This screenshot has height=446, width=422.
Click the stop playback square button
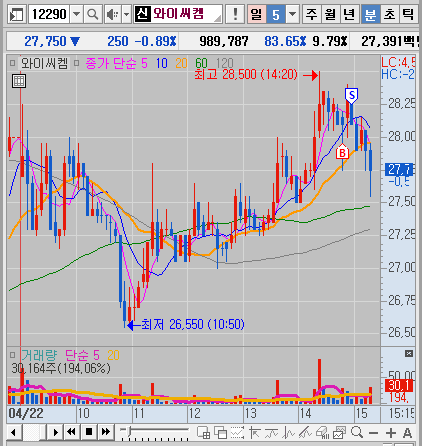pos(89,432)
